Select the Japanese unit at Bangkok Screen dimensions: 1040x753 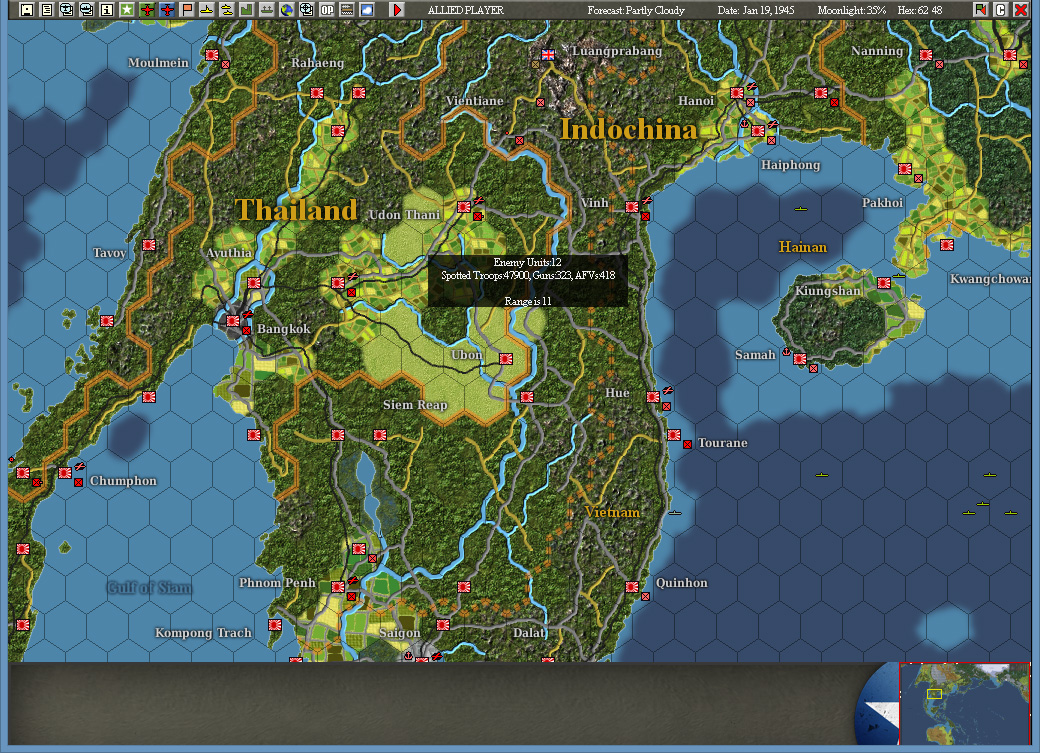[x=233, y=321]
